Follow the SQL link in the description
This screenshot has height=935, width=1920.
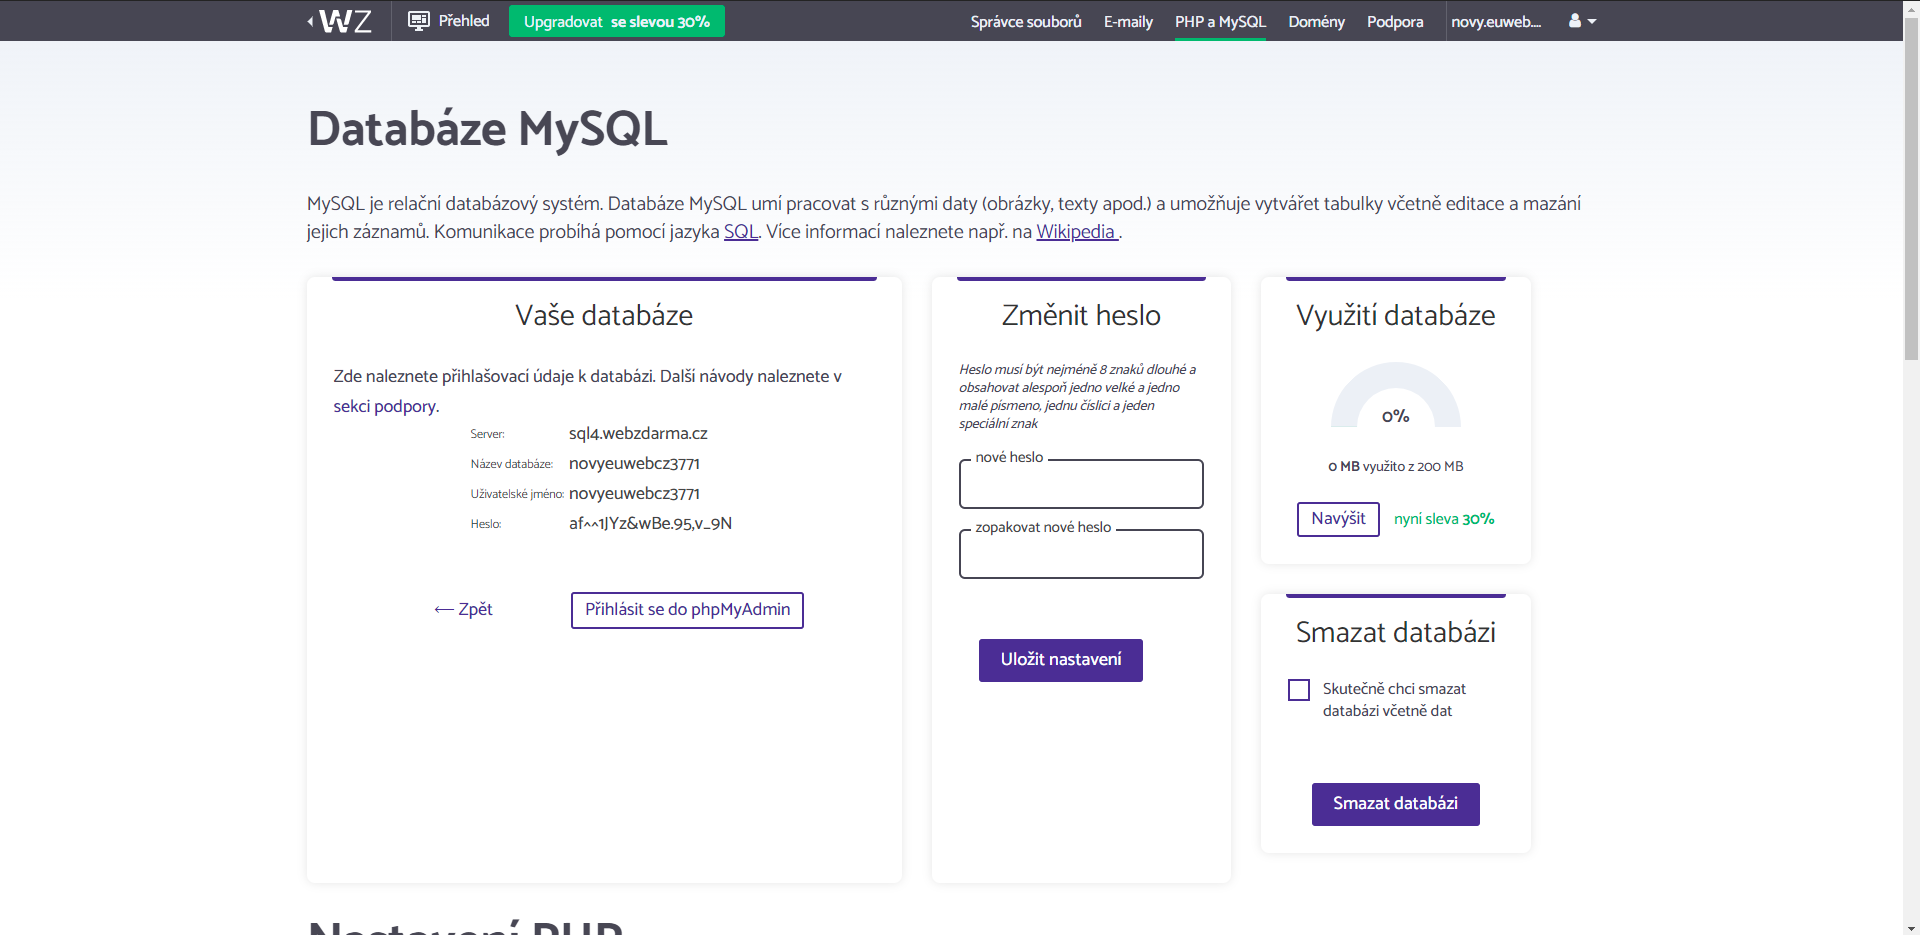[741, 232]
